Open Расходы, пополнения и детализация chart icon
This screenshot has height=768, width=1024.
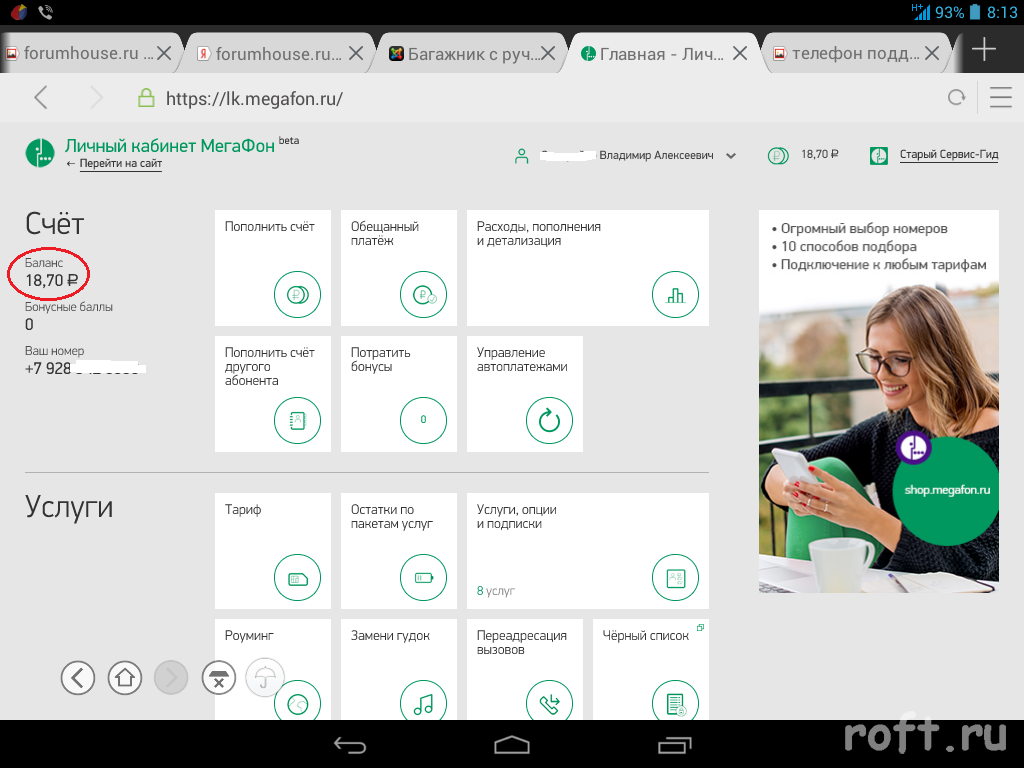(x=675, y=295)
